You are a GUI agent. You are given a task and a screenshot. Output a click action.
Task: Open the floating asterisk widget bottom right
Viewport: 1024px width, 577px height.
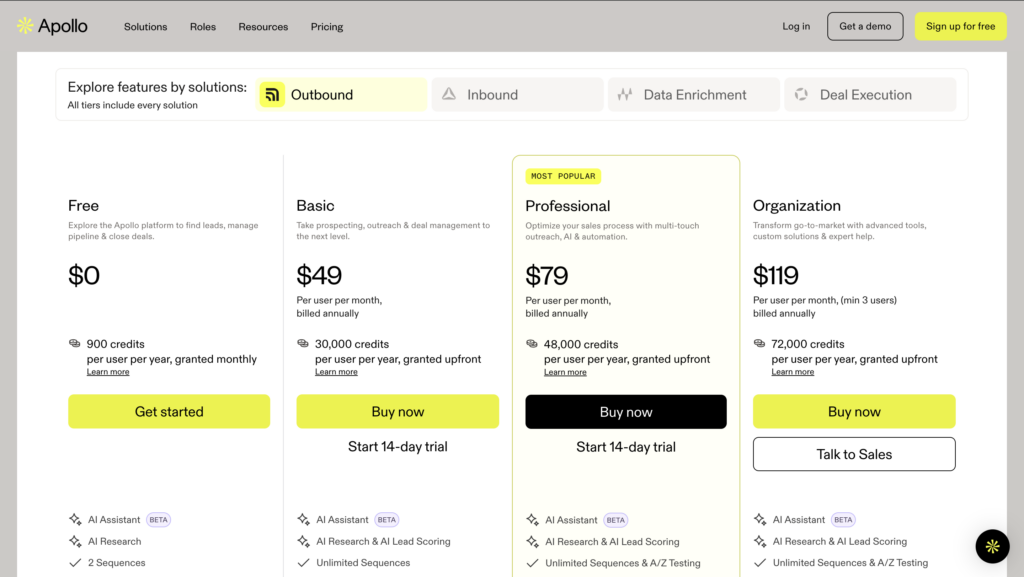991,546
